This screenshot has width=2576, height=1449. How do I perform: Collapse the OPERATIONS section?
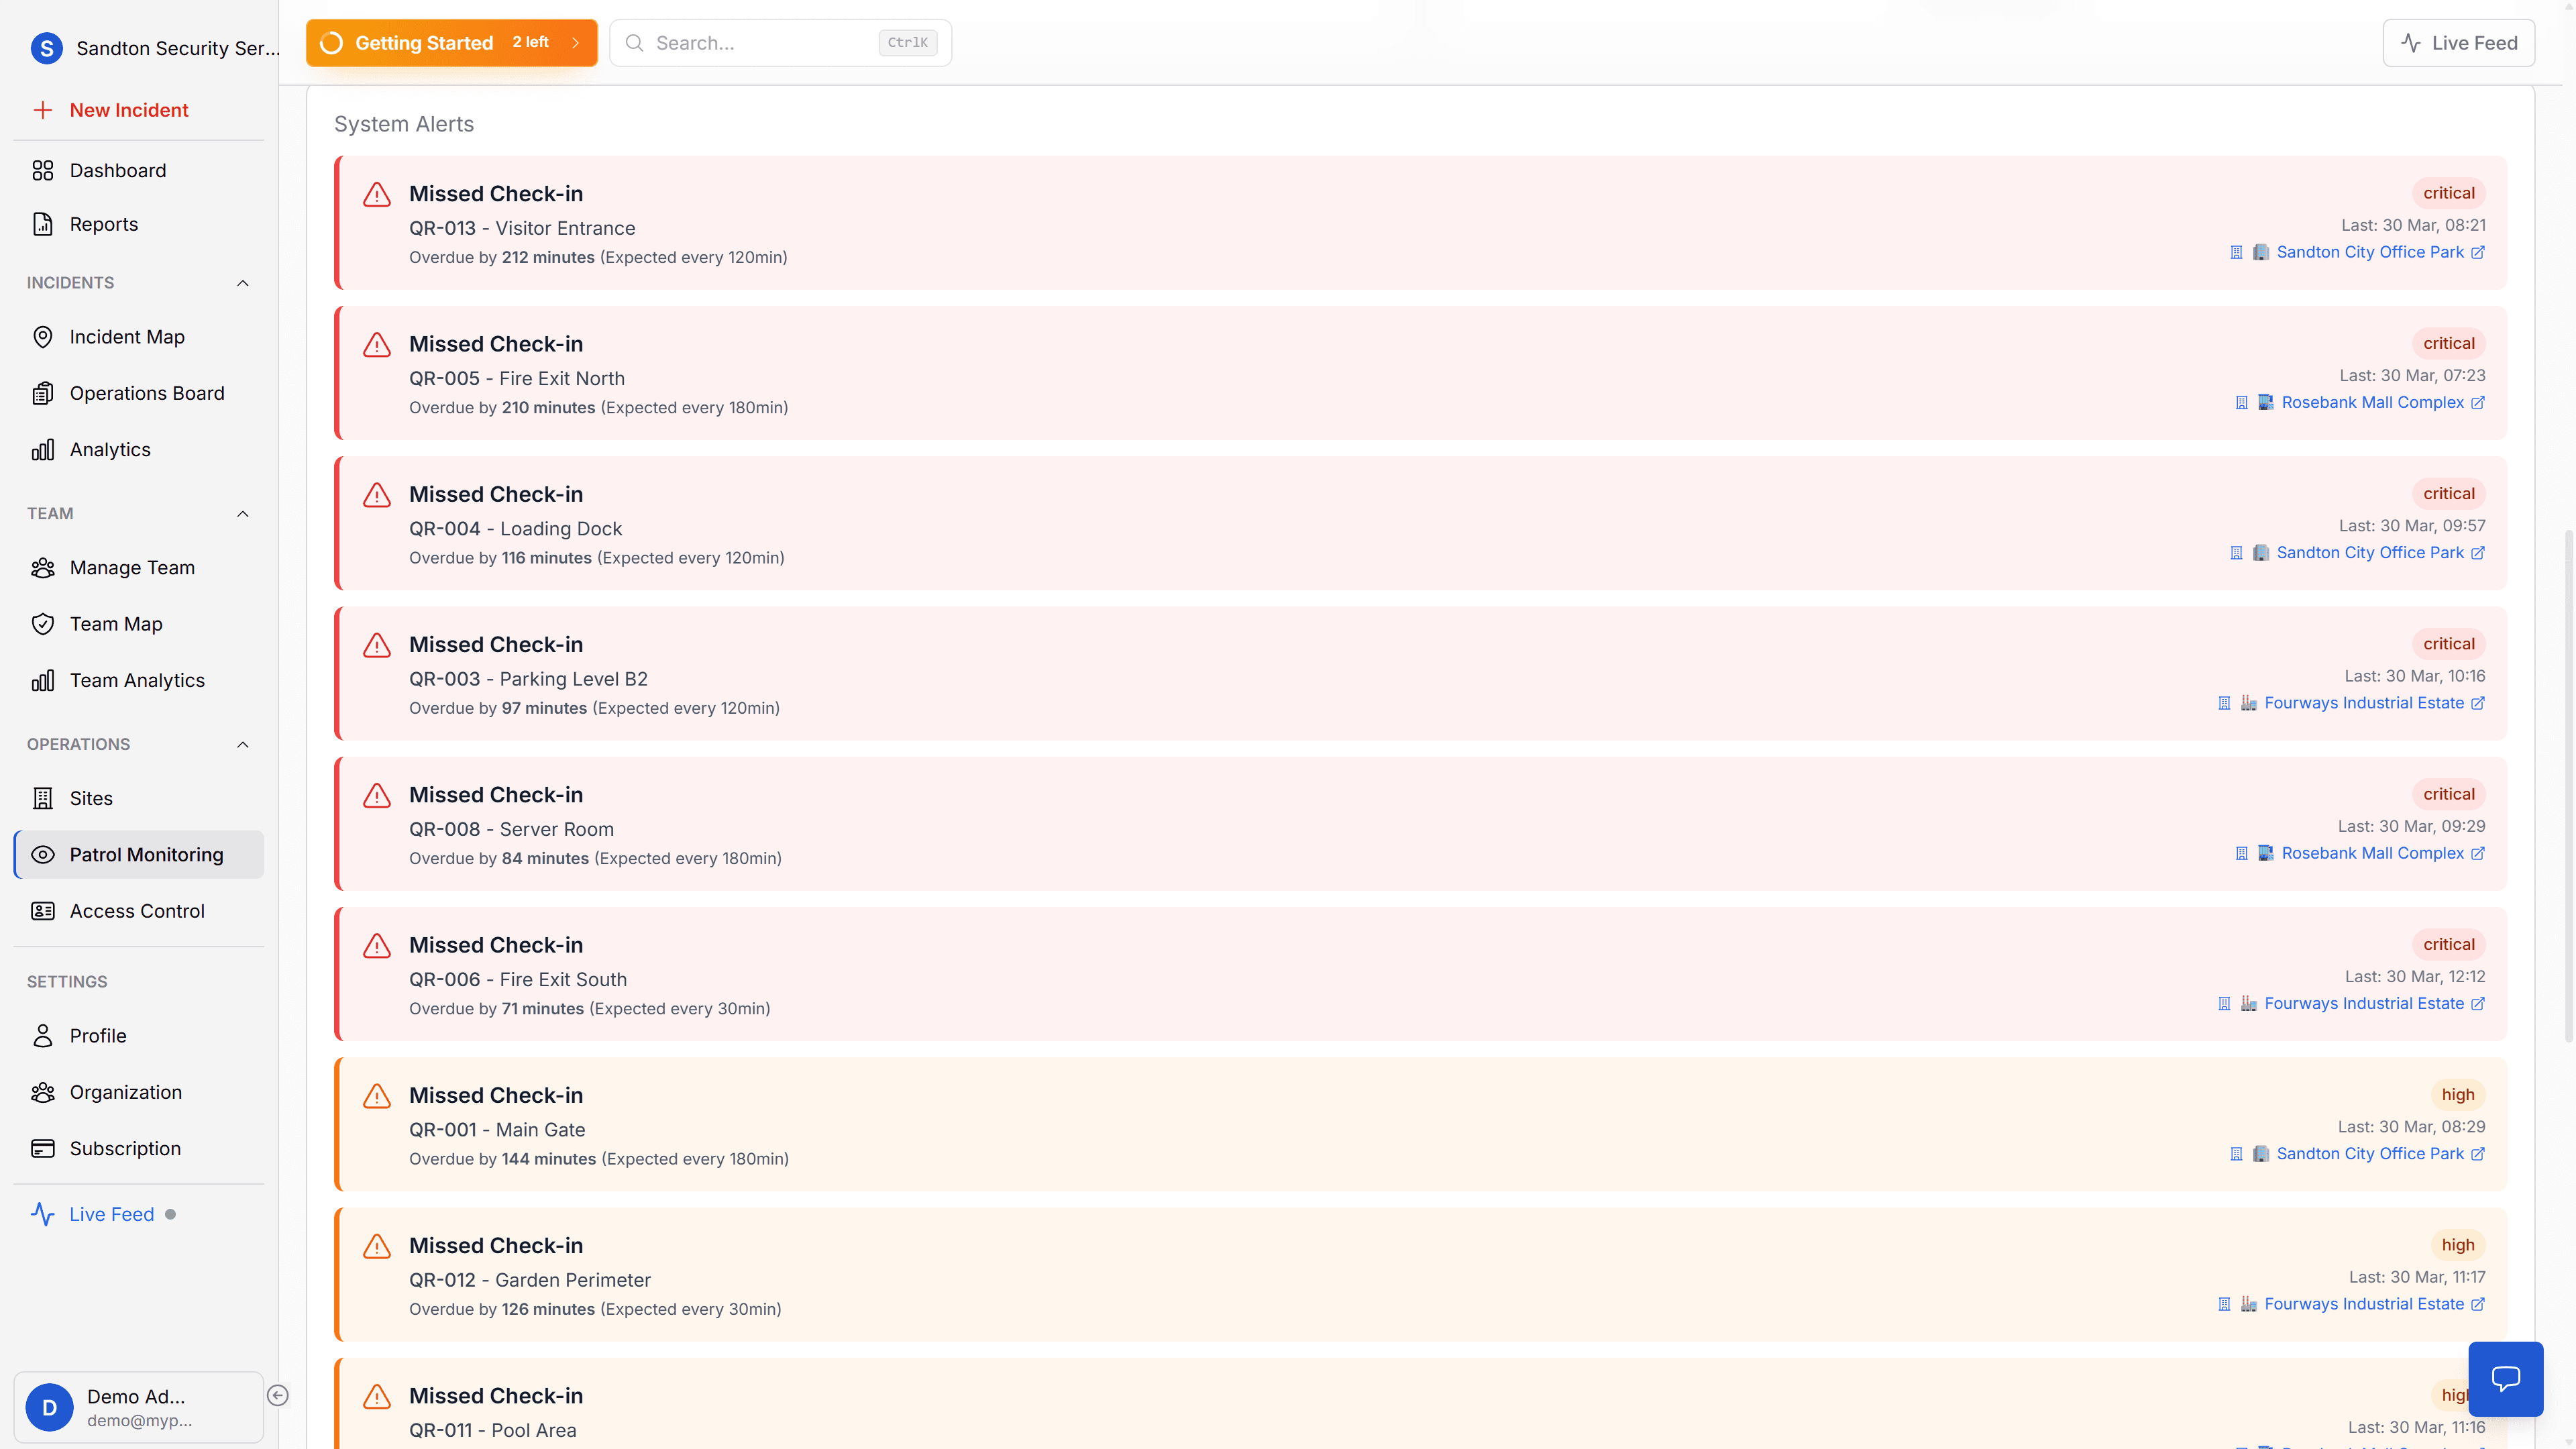[x=243, y=744]
